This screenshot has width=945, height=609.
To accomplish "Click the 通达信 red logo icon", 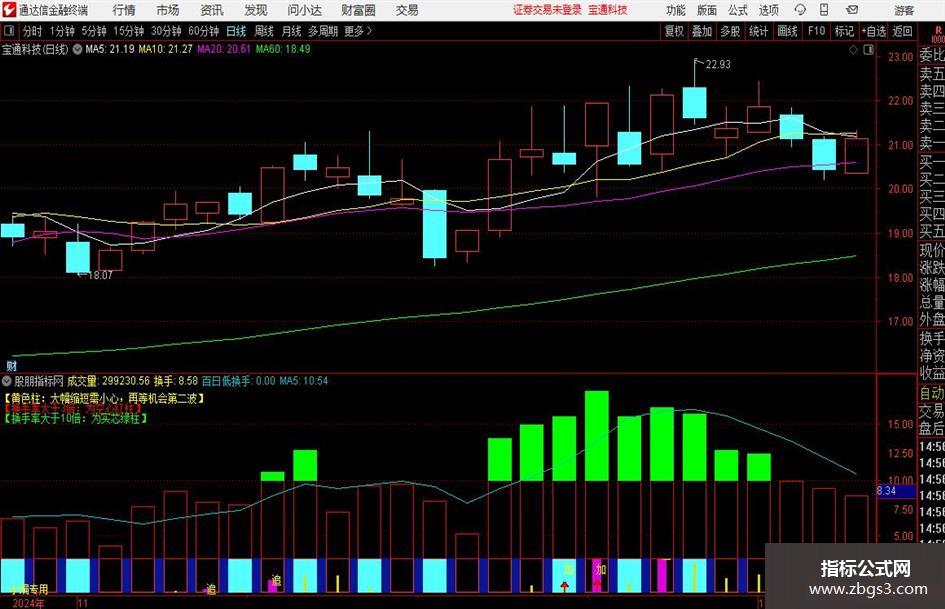I will point(9,10).
